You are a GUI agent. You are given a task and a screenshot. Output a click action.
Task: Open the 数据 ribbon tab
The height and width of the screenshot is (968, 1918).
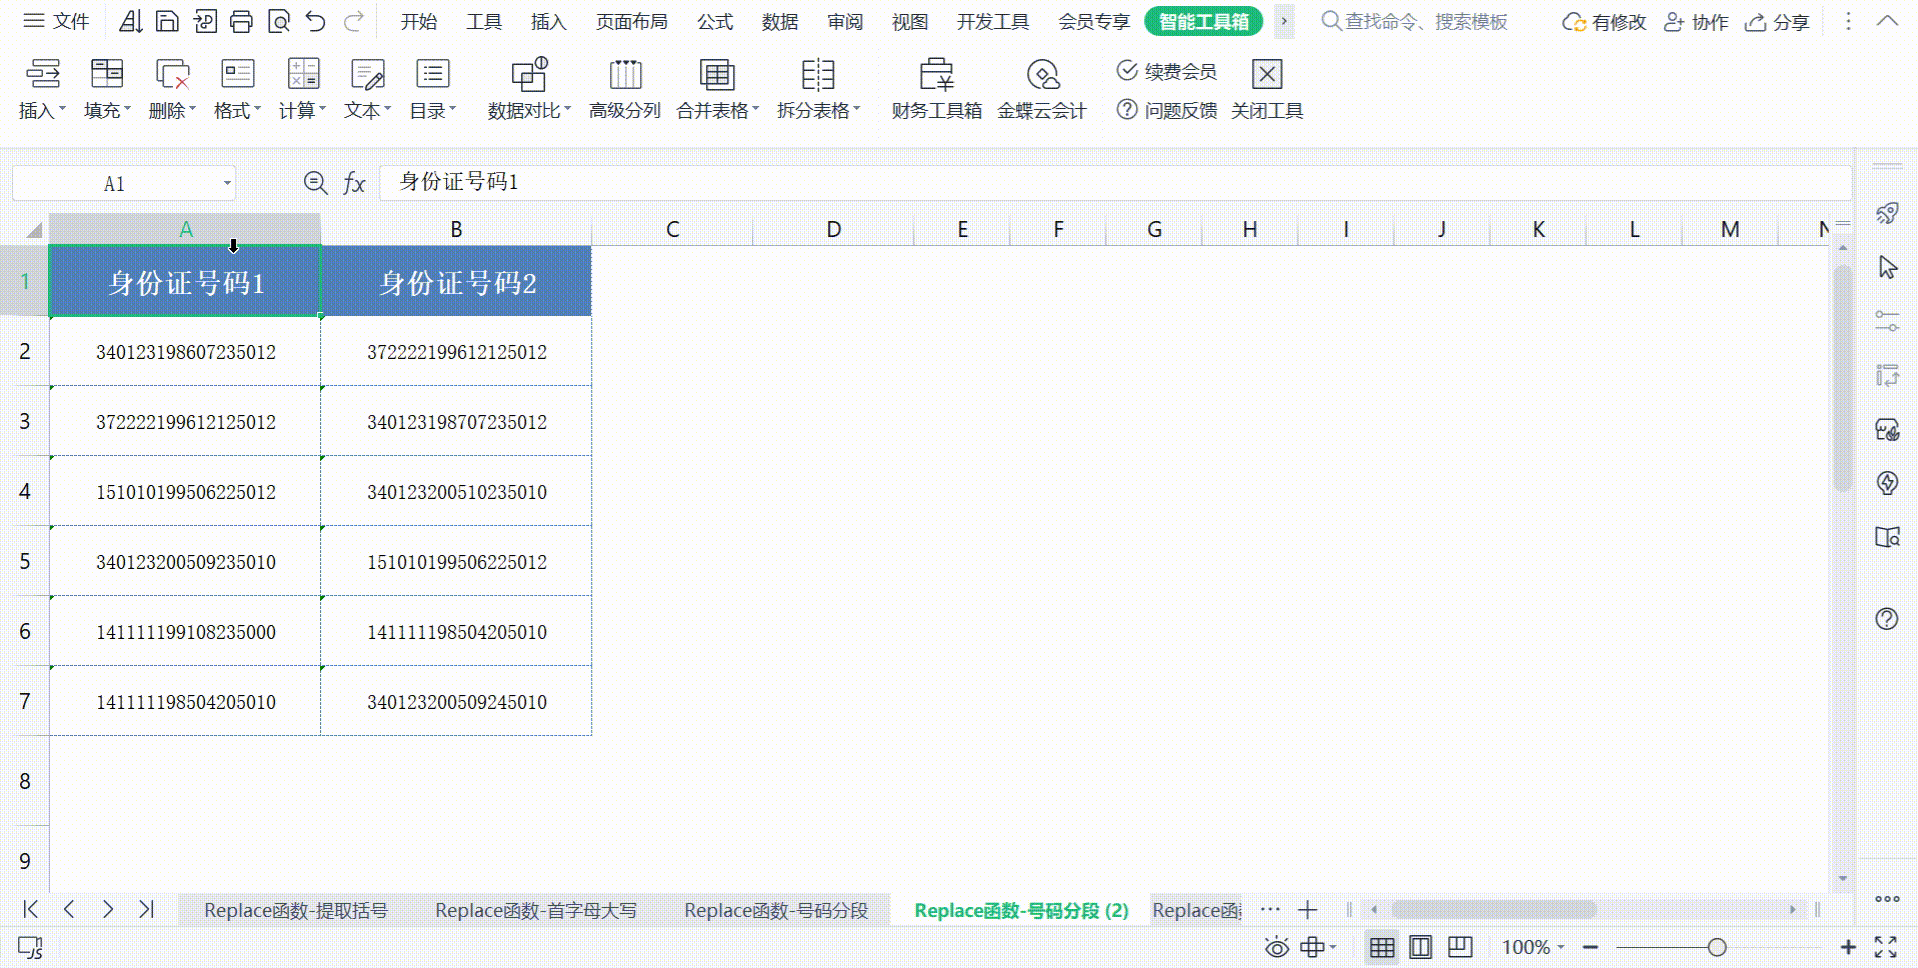pos(780,22)
